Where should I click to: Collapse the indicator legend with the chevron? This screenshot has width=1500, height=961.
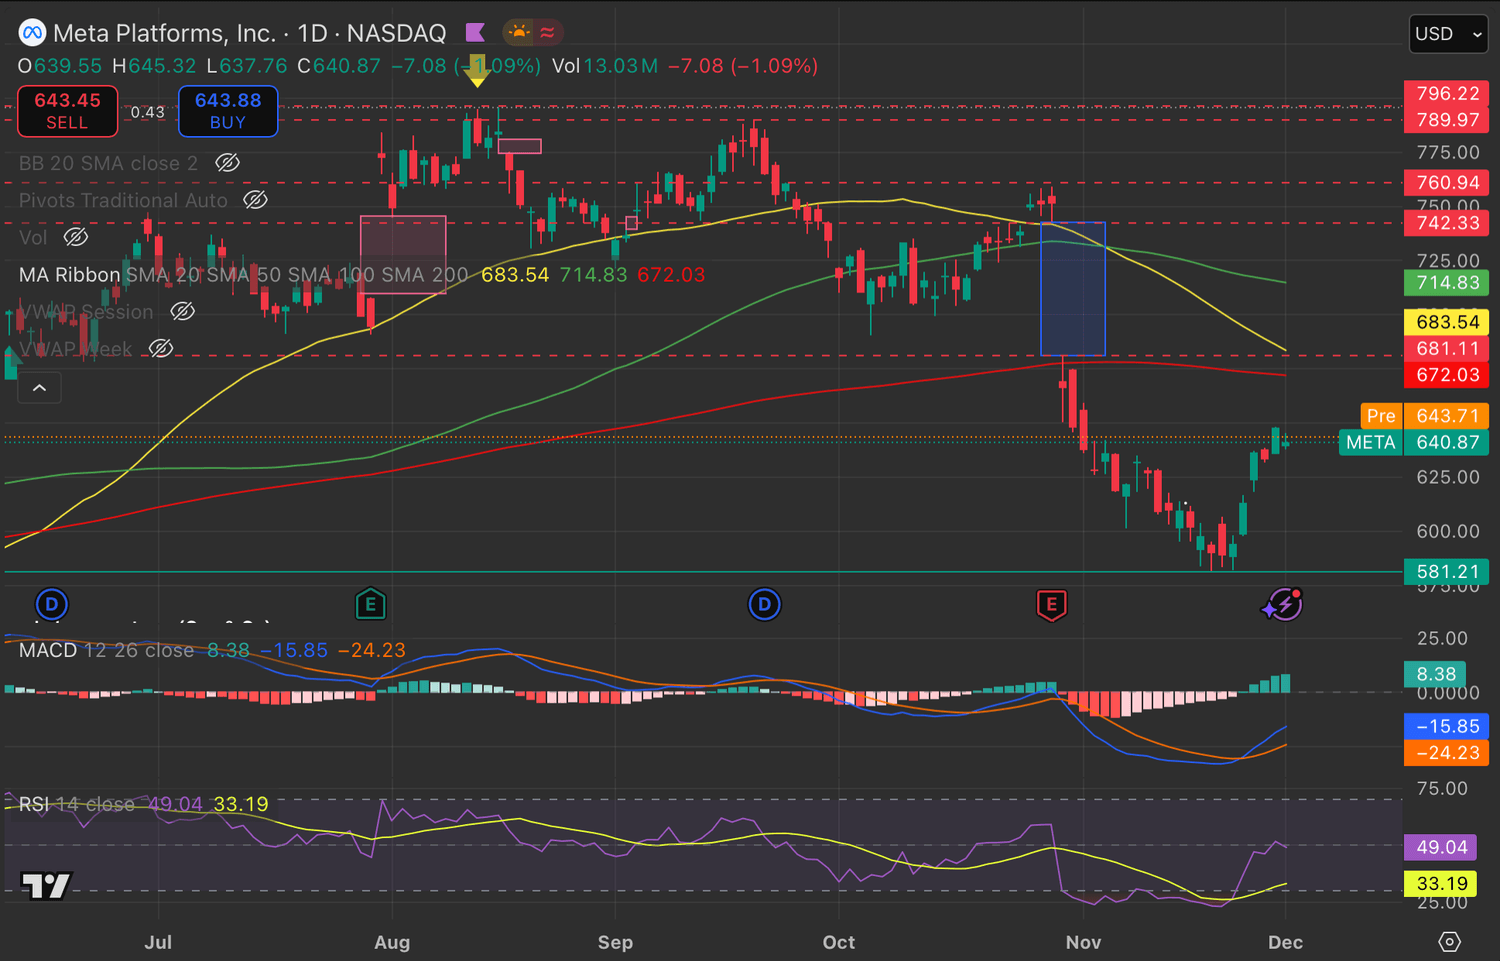point(39,388)
